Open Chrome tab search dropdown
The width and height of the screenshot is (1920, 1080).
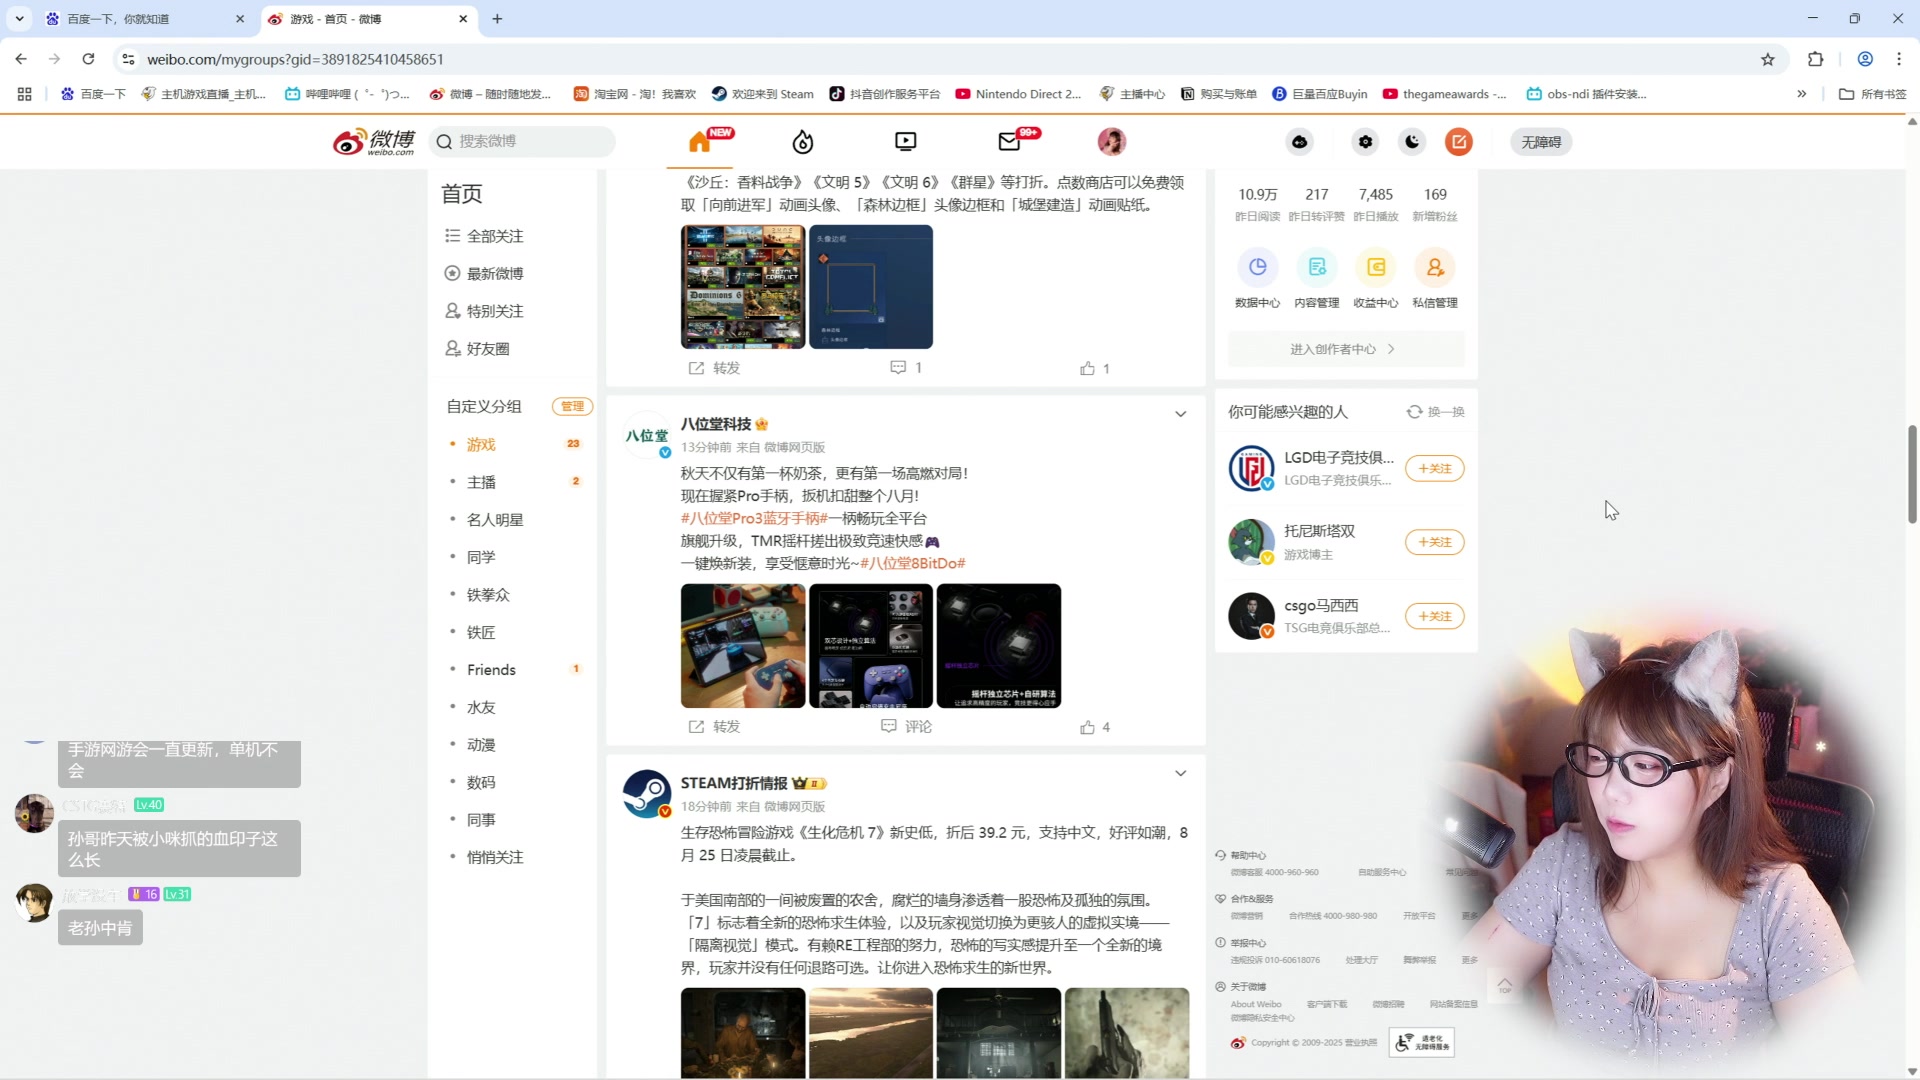pos(19,18)
